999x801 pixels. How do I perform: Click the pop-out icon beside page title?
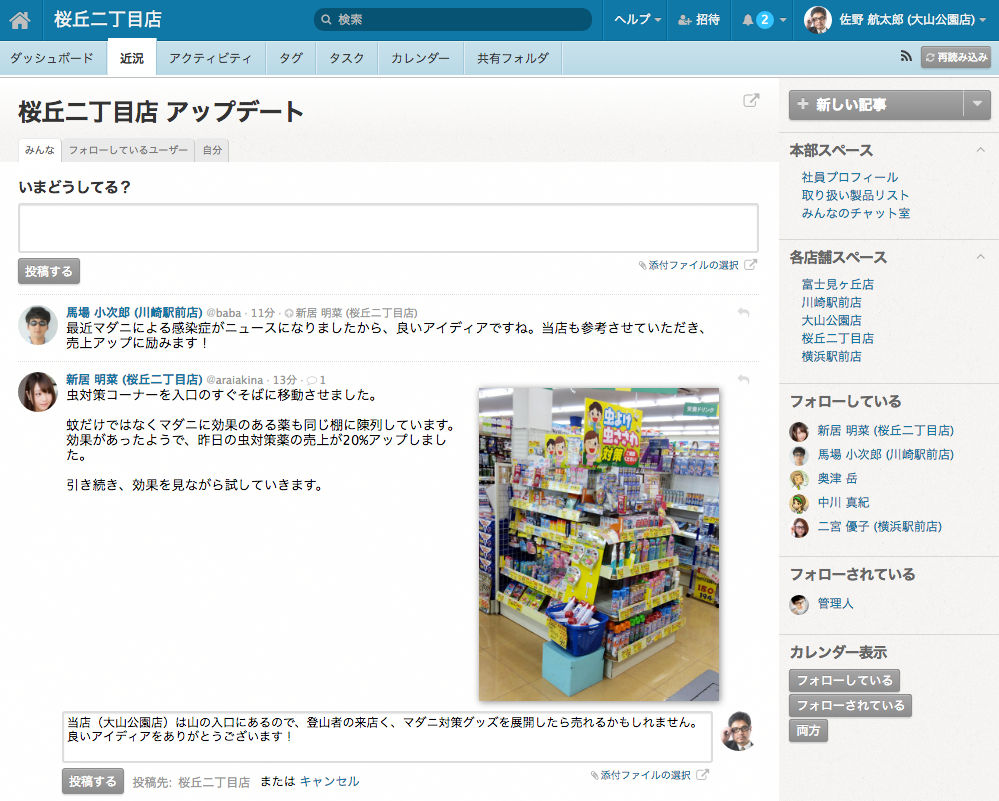coord(751,101)
